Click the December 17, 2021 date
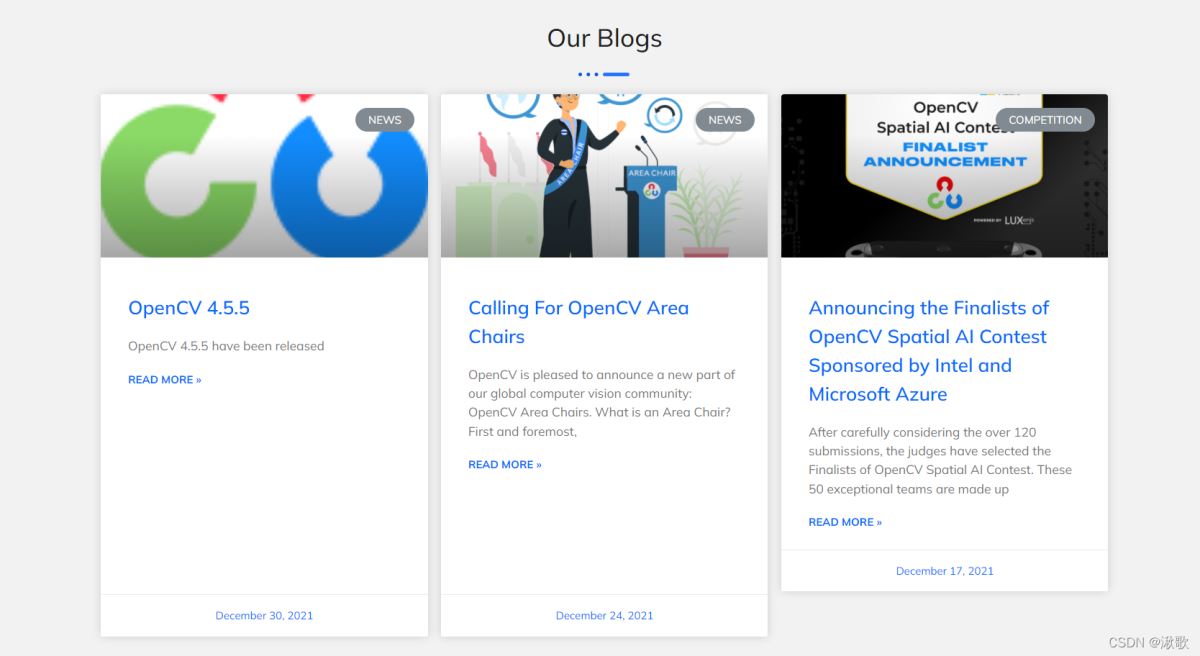The width and height of the screenshot is (1200, 656). click(944, 571)
